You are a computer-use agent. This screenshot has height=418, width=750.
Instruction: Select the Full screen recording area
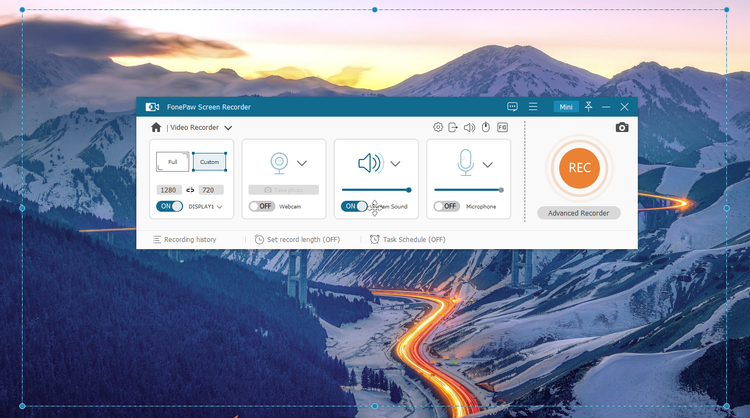(x=172, y=162)
